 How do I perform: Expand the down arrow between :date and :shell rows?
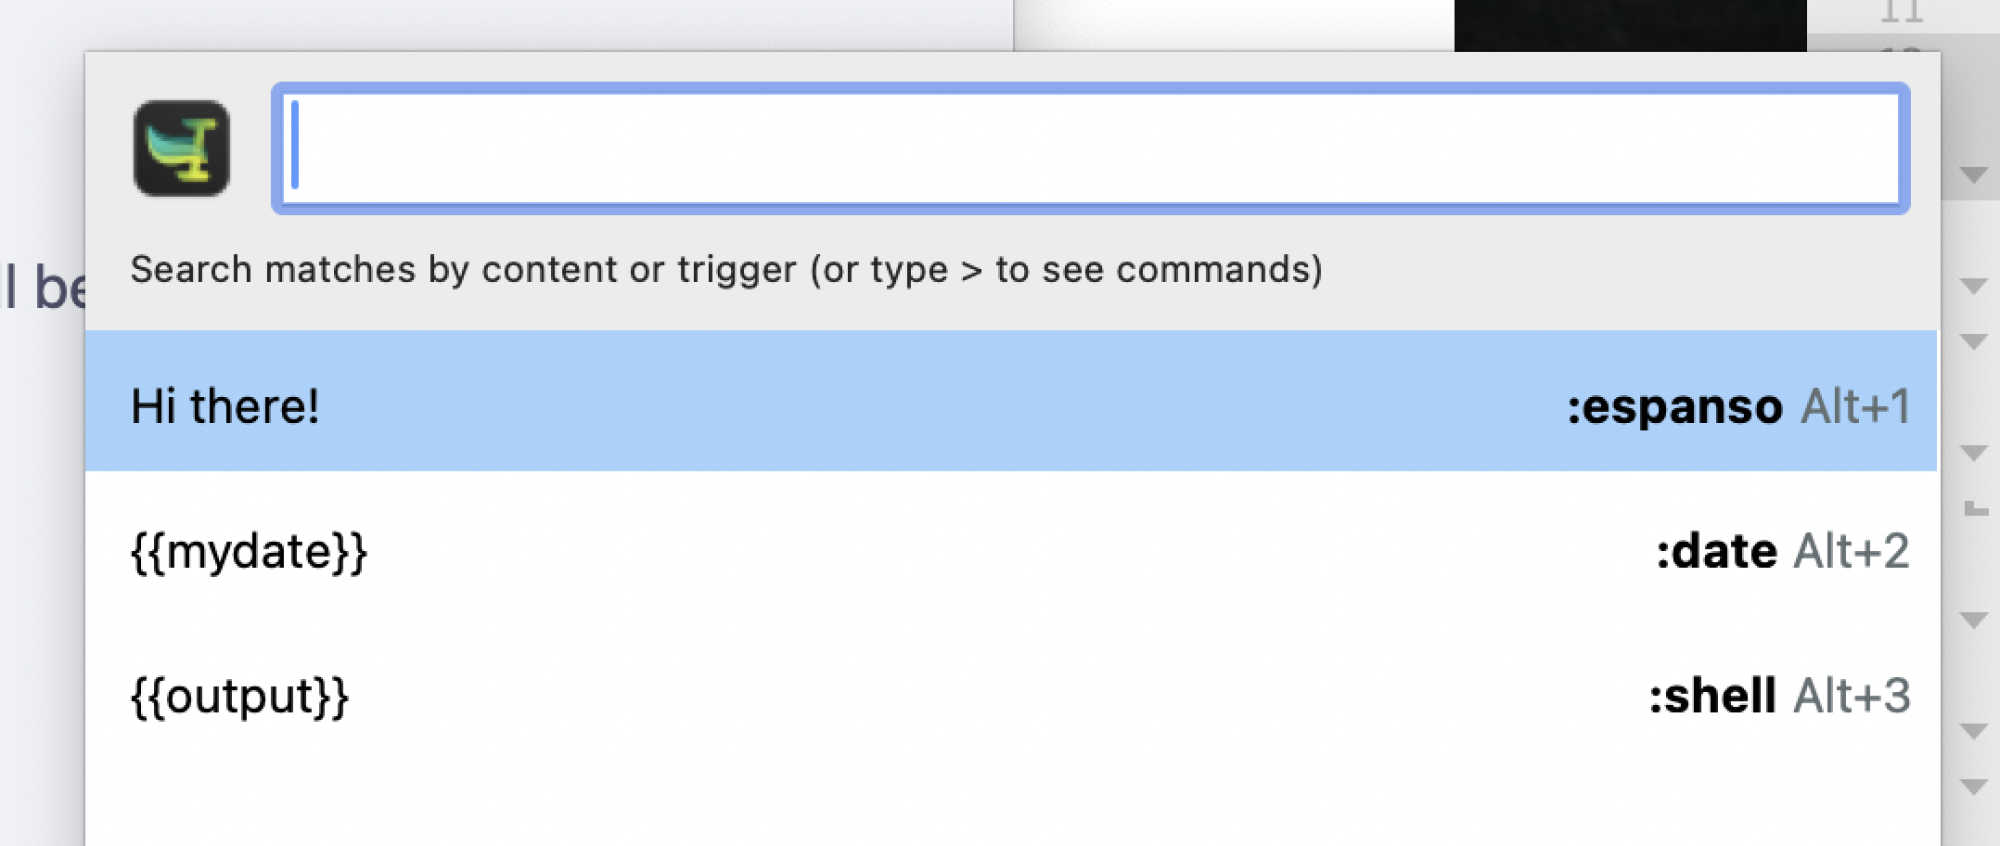1974,620
